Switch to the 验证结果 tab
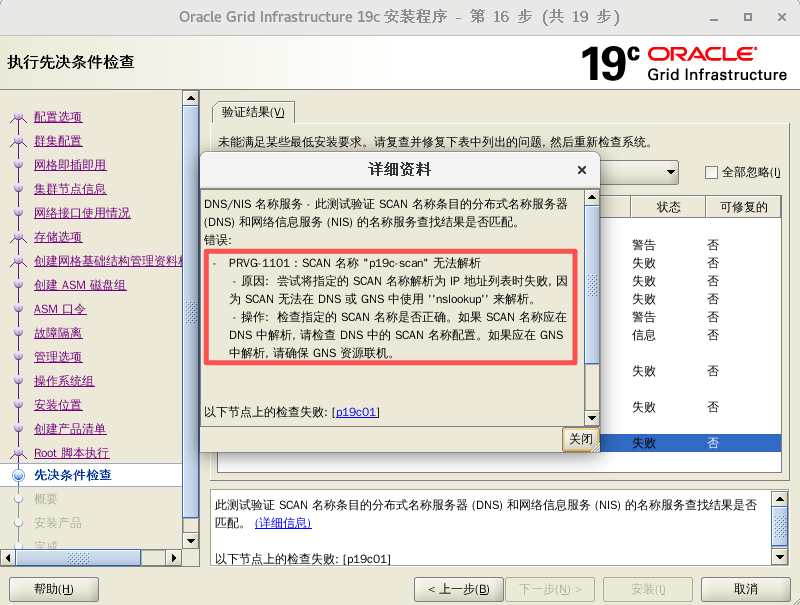 point(253,112)
